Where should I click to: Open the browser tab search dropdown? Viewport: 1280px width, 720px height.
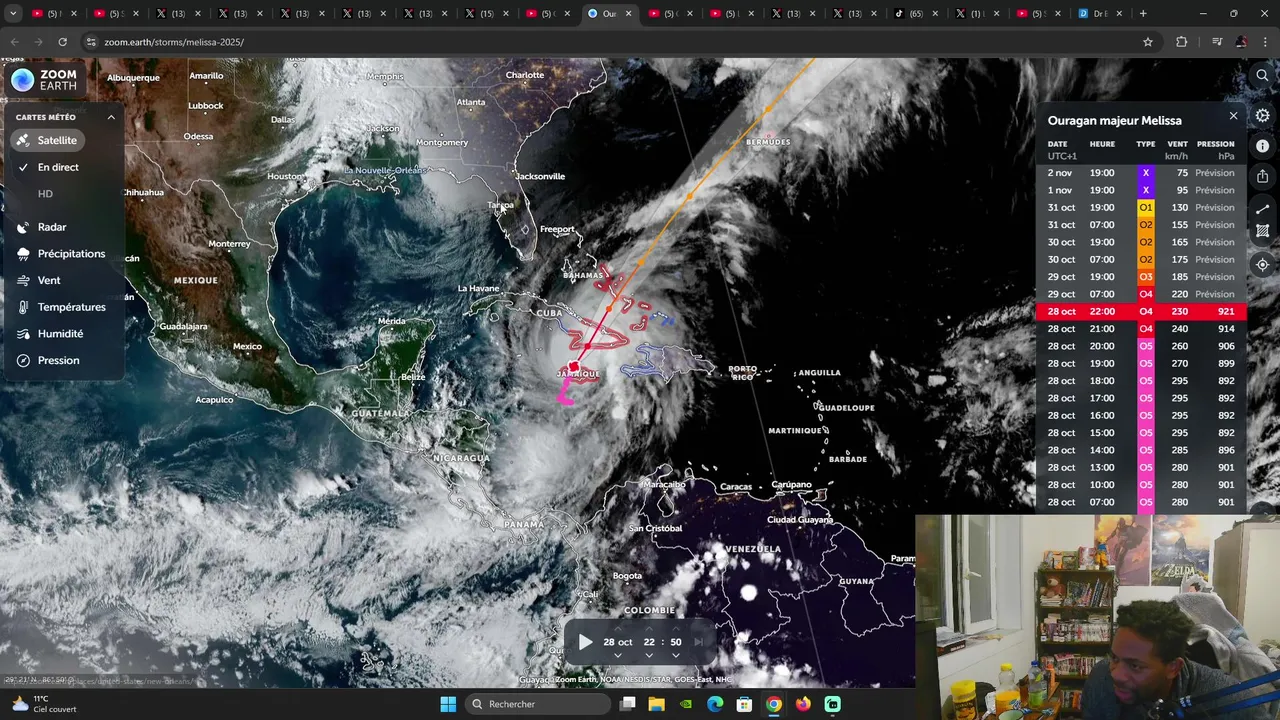[x=13, y=14]
